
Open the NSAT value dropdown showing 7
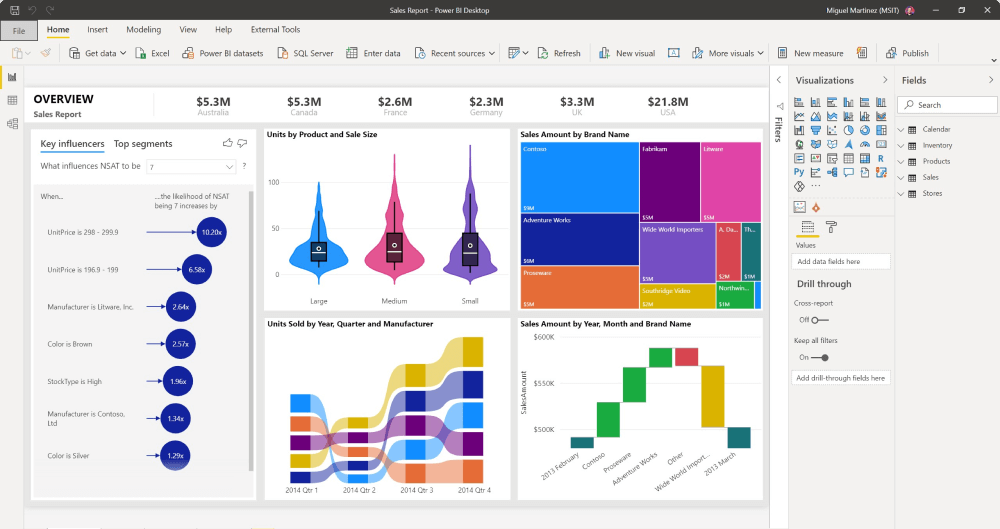click(x=191, y=167)
